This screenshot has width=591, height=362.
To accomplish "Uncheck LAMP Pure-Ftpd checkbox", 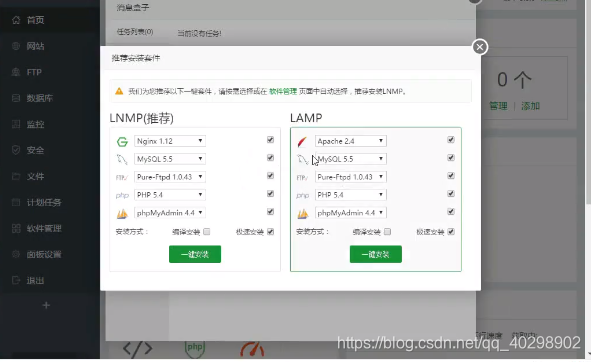I will click(x=451, y=176).
